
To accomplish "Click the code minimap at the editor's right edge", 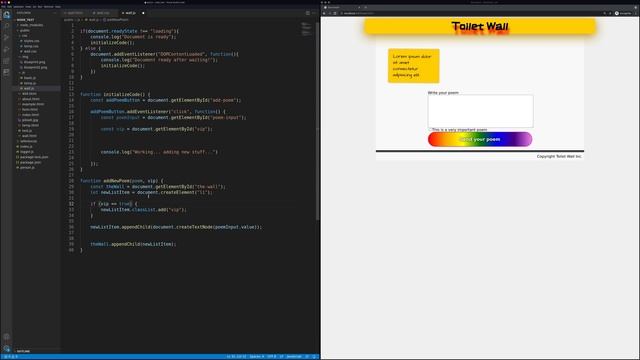I will click(307, 29).
